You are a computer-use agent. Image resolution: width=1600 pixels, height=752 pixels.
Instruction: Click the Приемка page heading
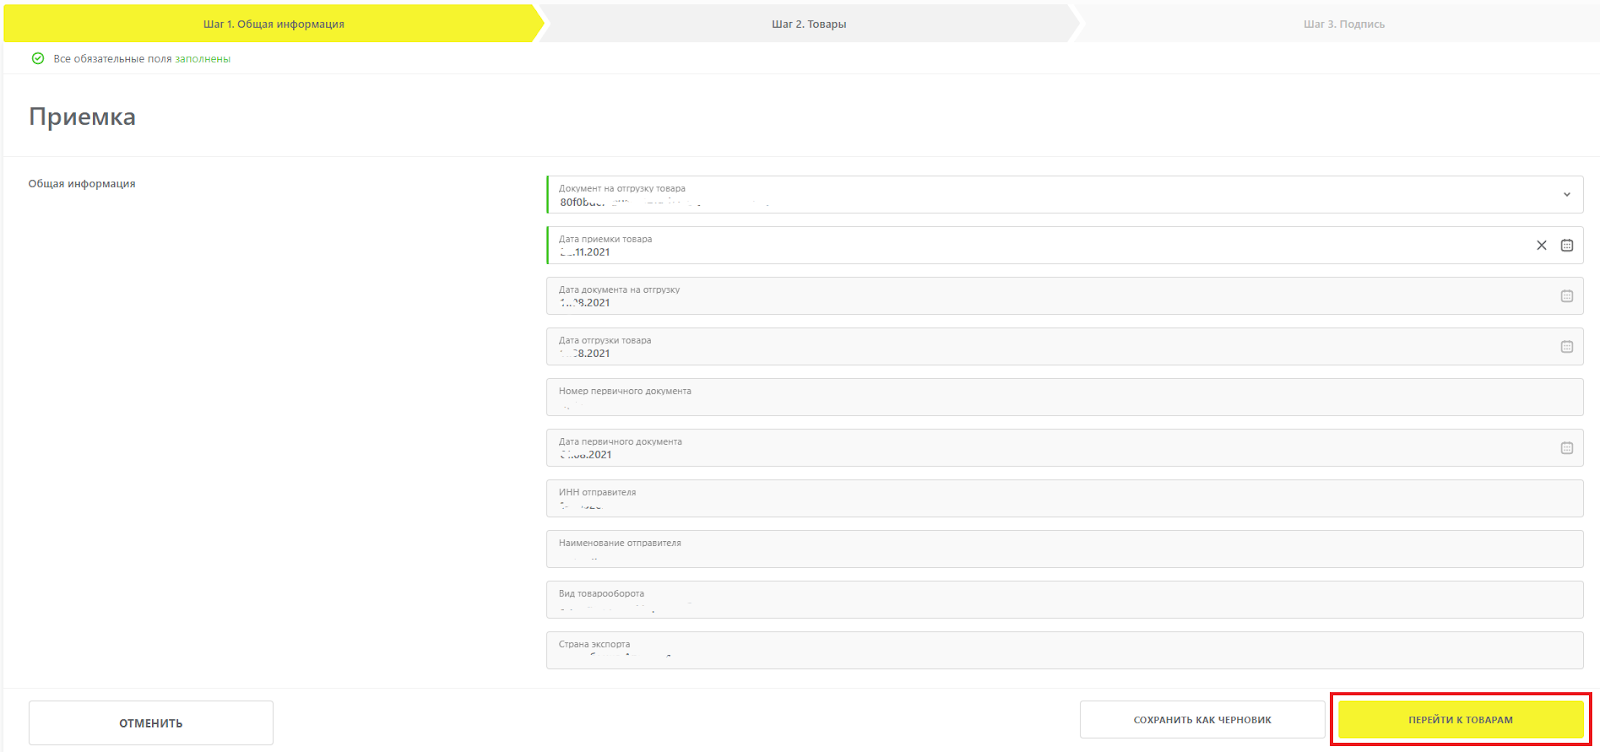click(82, 117)
